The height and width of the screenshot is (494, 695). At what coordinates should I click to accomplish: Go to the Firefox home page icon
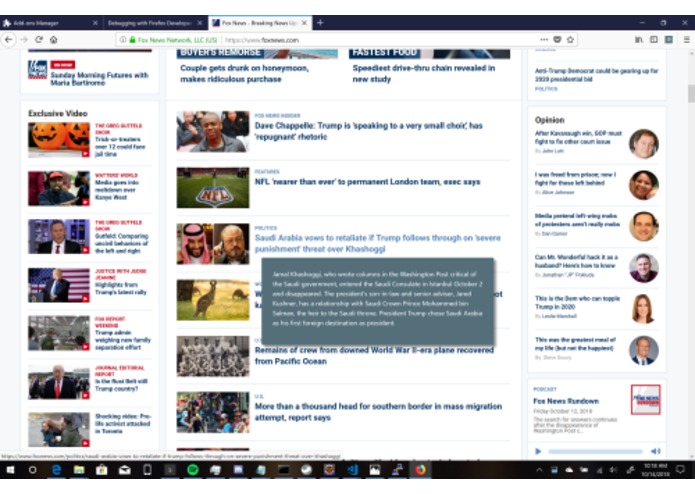coord(54,40)
